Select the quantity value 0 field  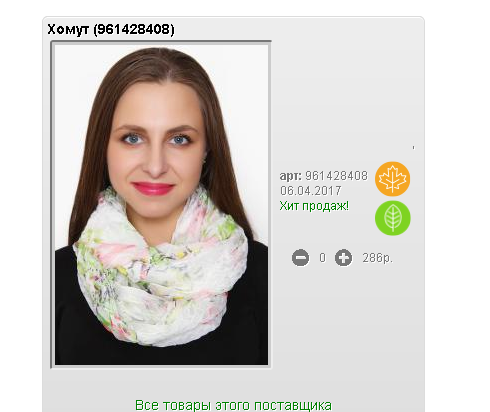322,258
